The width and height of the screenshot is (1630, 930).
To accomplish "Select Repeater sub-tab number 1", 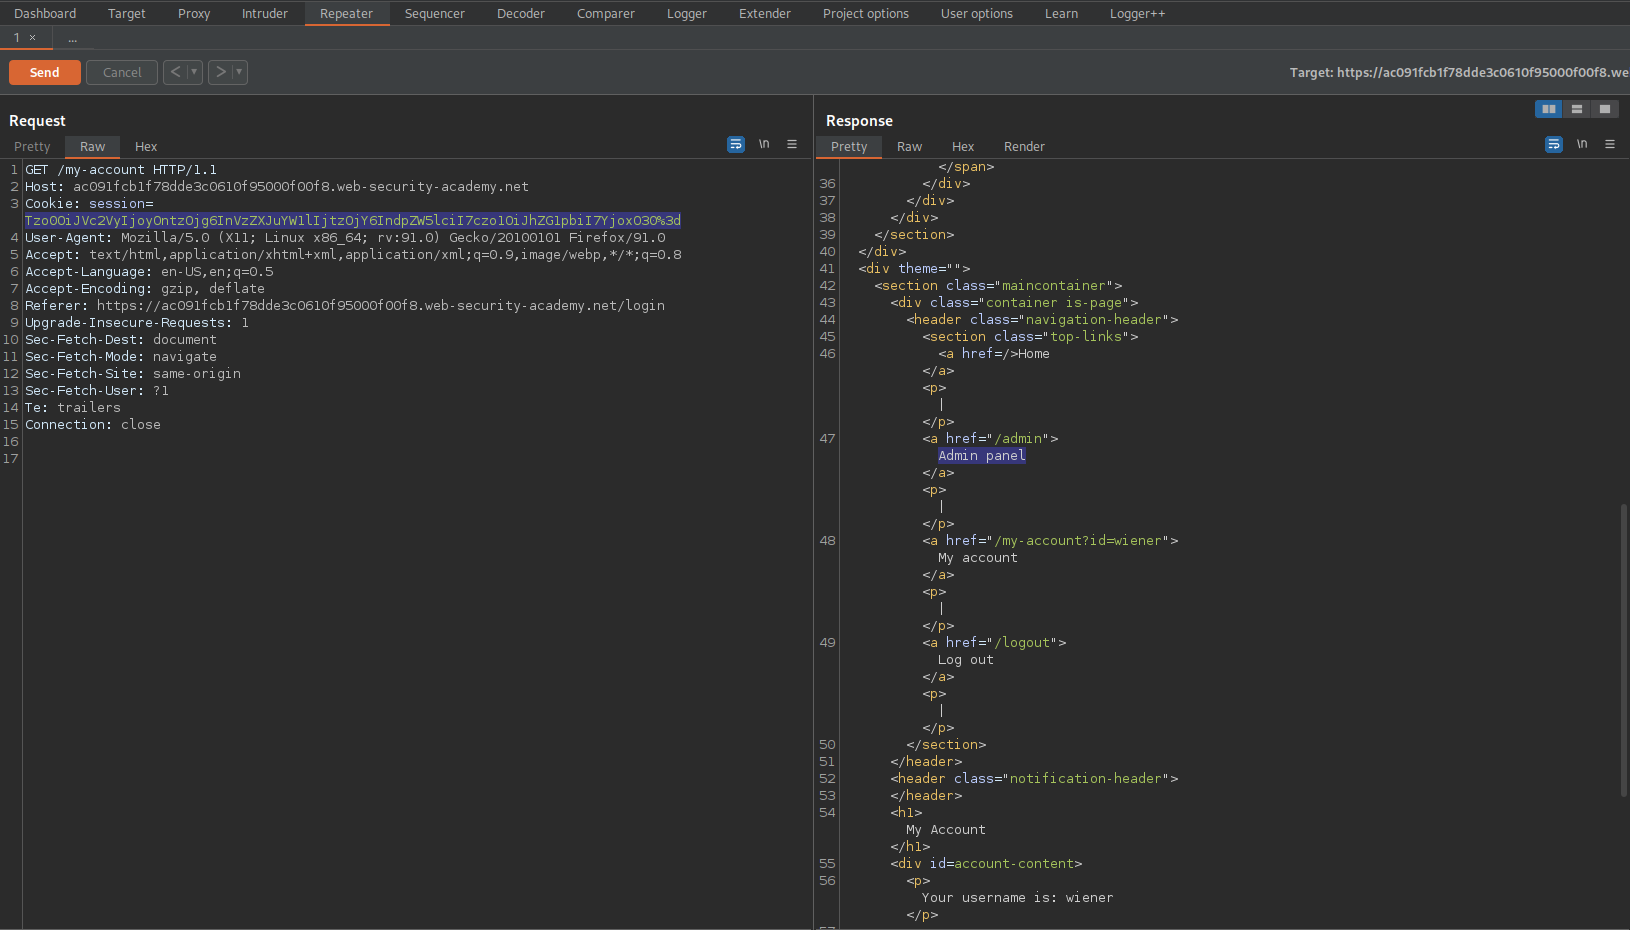I will [x=17, y=38].
